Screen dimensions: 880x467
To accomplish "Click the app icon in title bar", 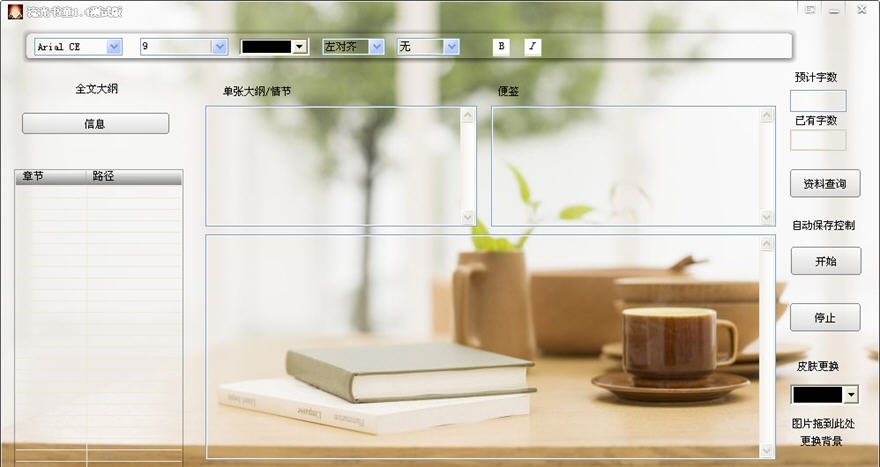I will tap(15, 11).
